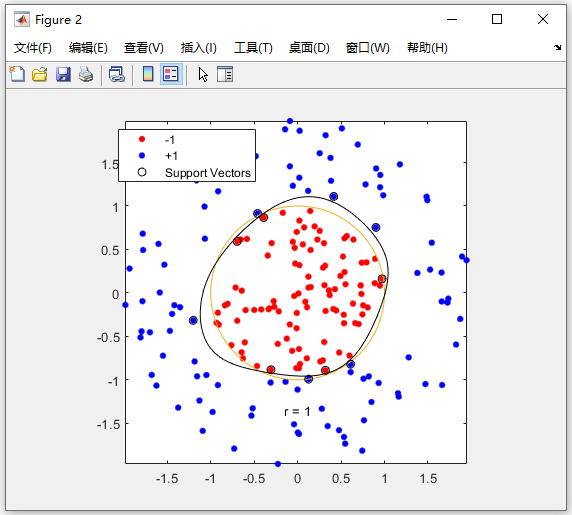Click the 帮助(H) menu

(428, 48)
